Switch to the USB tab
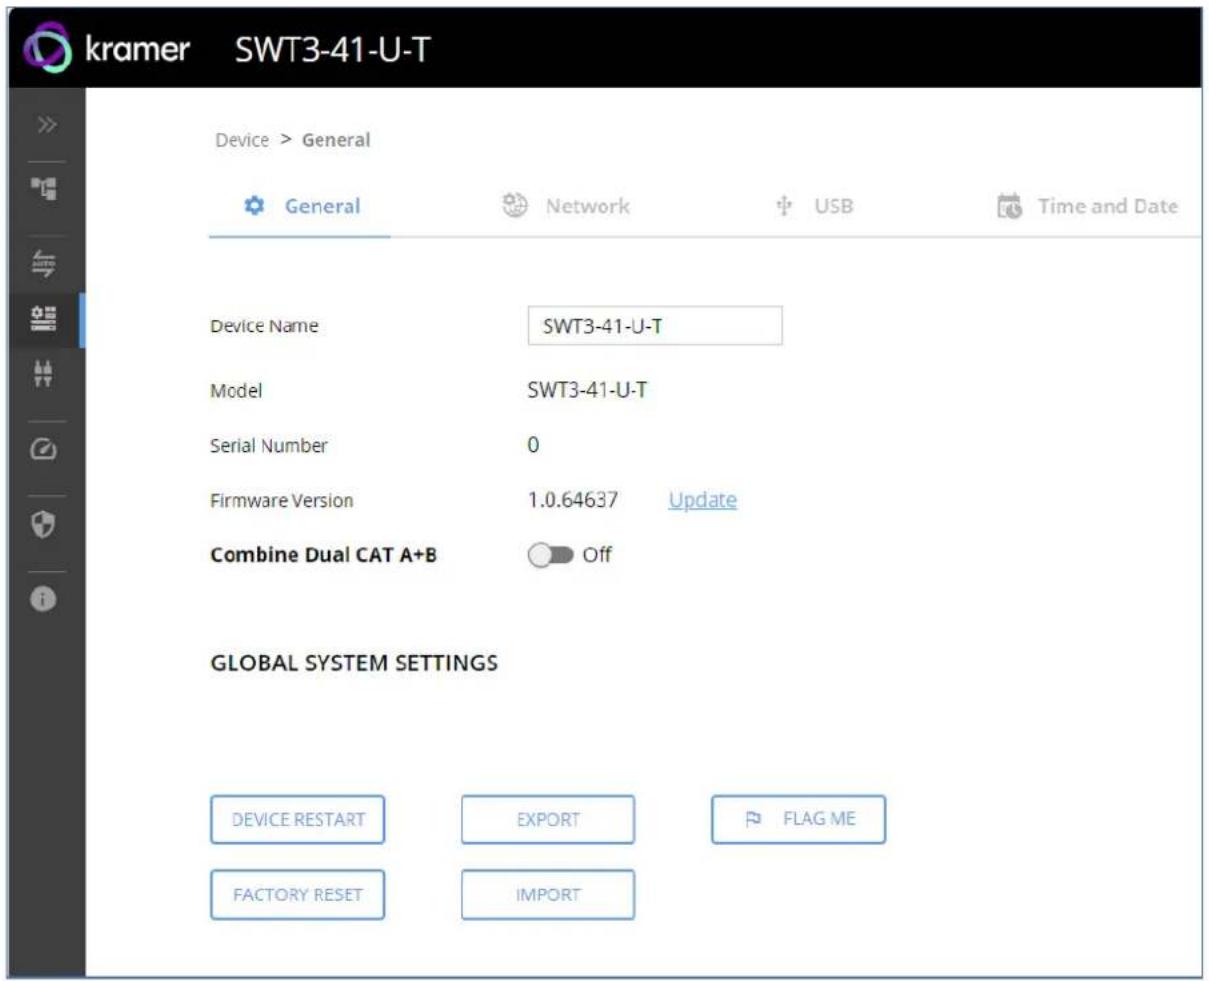 (x=815, y=207)
